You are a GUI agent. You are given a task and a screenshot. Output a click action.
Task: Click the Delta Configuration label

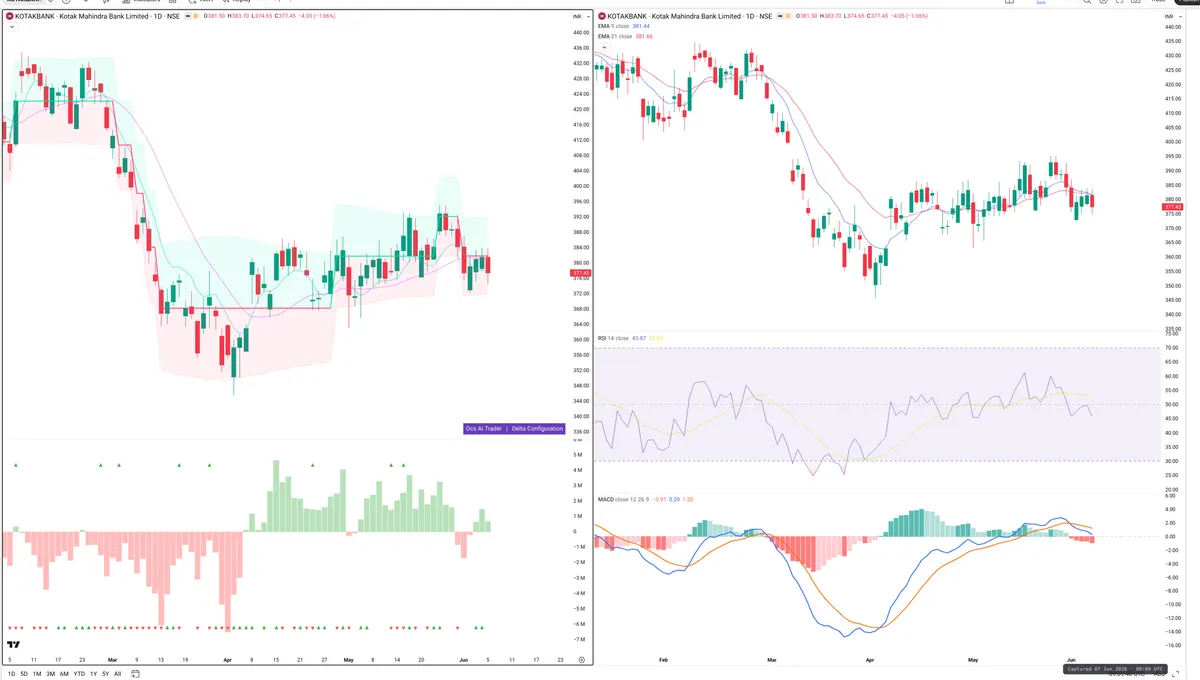(538, 428)
